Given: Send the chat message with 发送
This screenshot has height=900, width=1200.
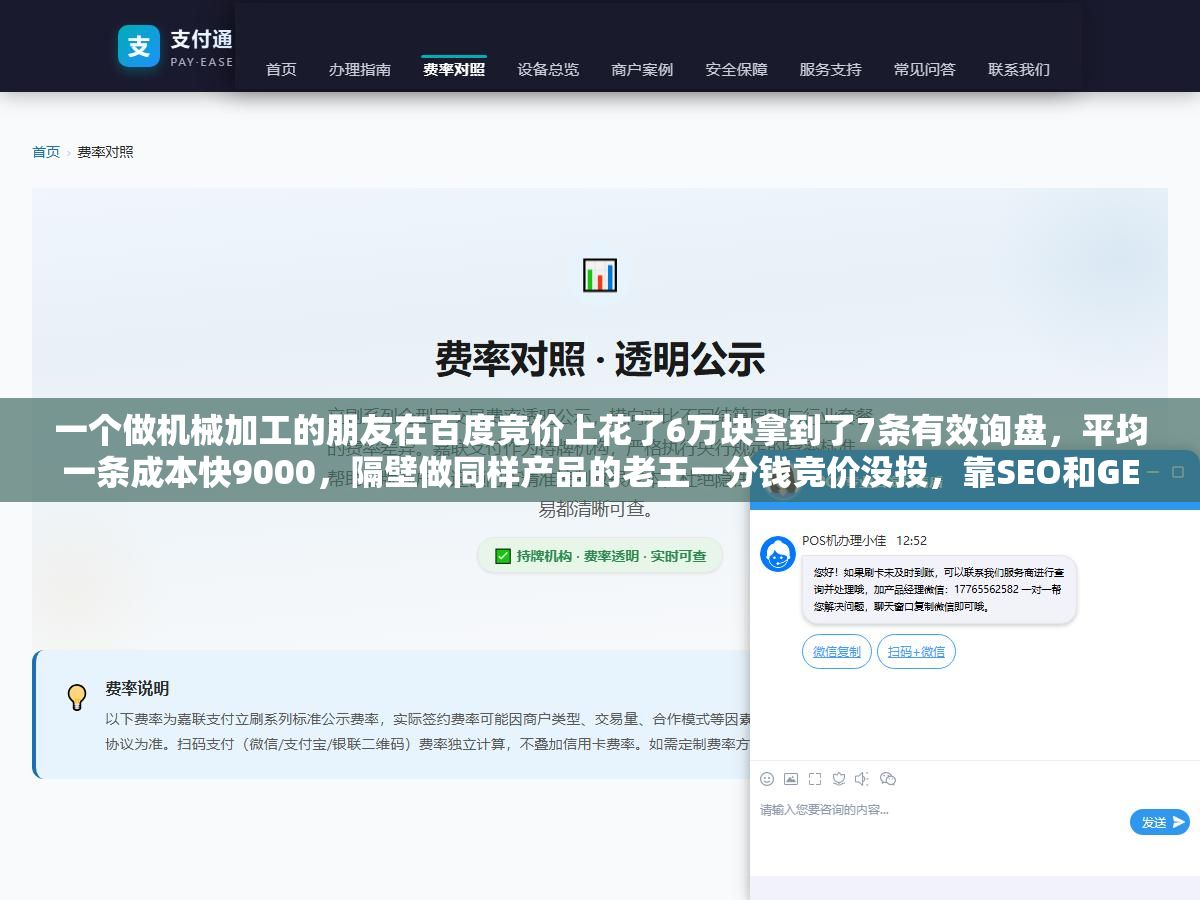Looking at the screenshot, I should (x=1160, y=822).
